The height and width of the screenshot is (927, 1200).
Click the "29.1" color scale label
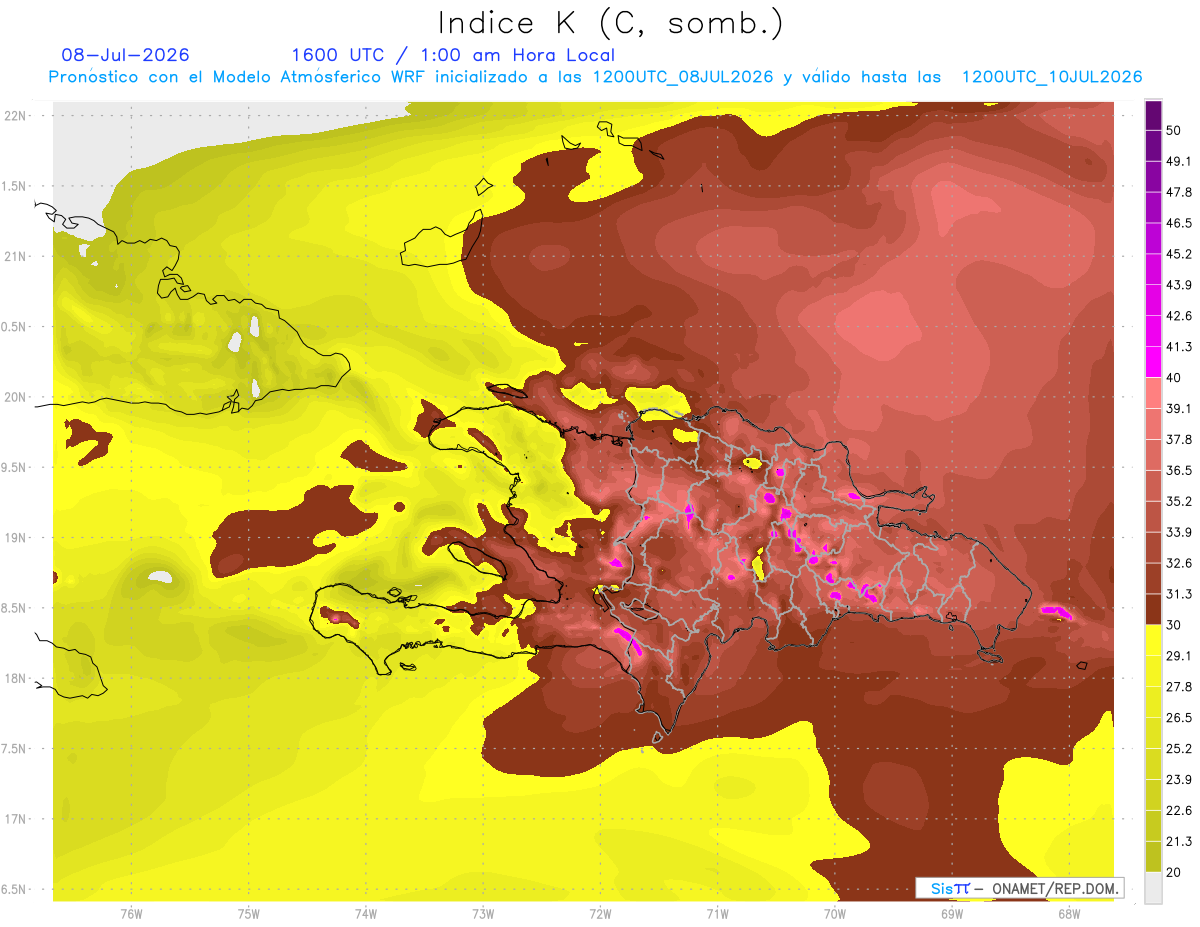(x=1179, y=655)
